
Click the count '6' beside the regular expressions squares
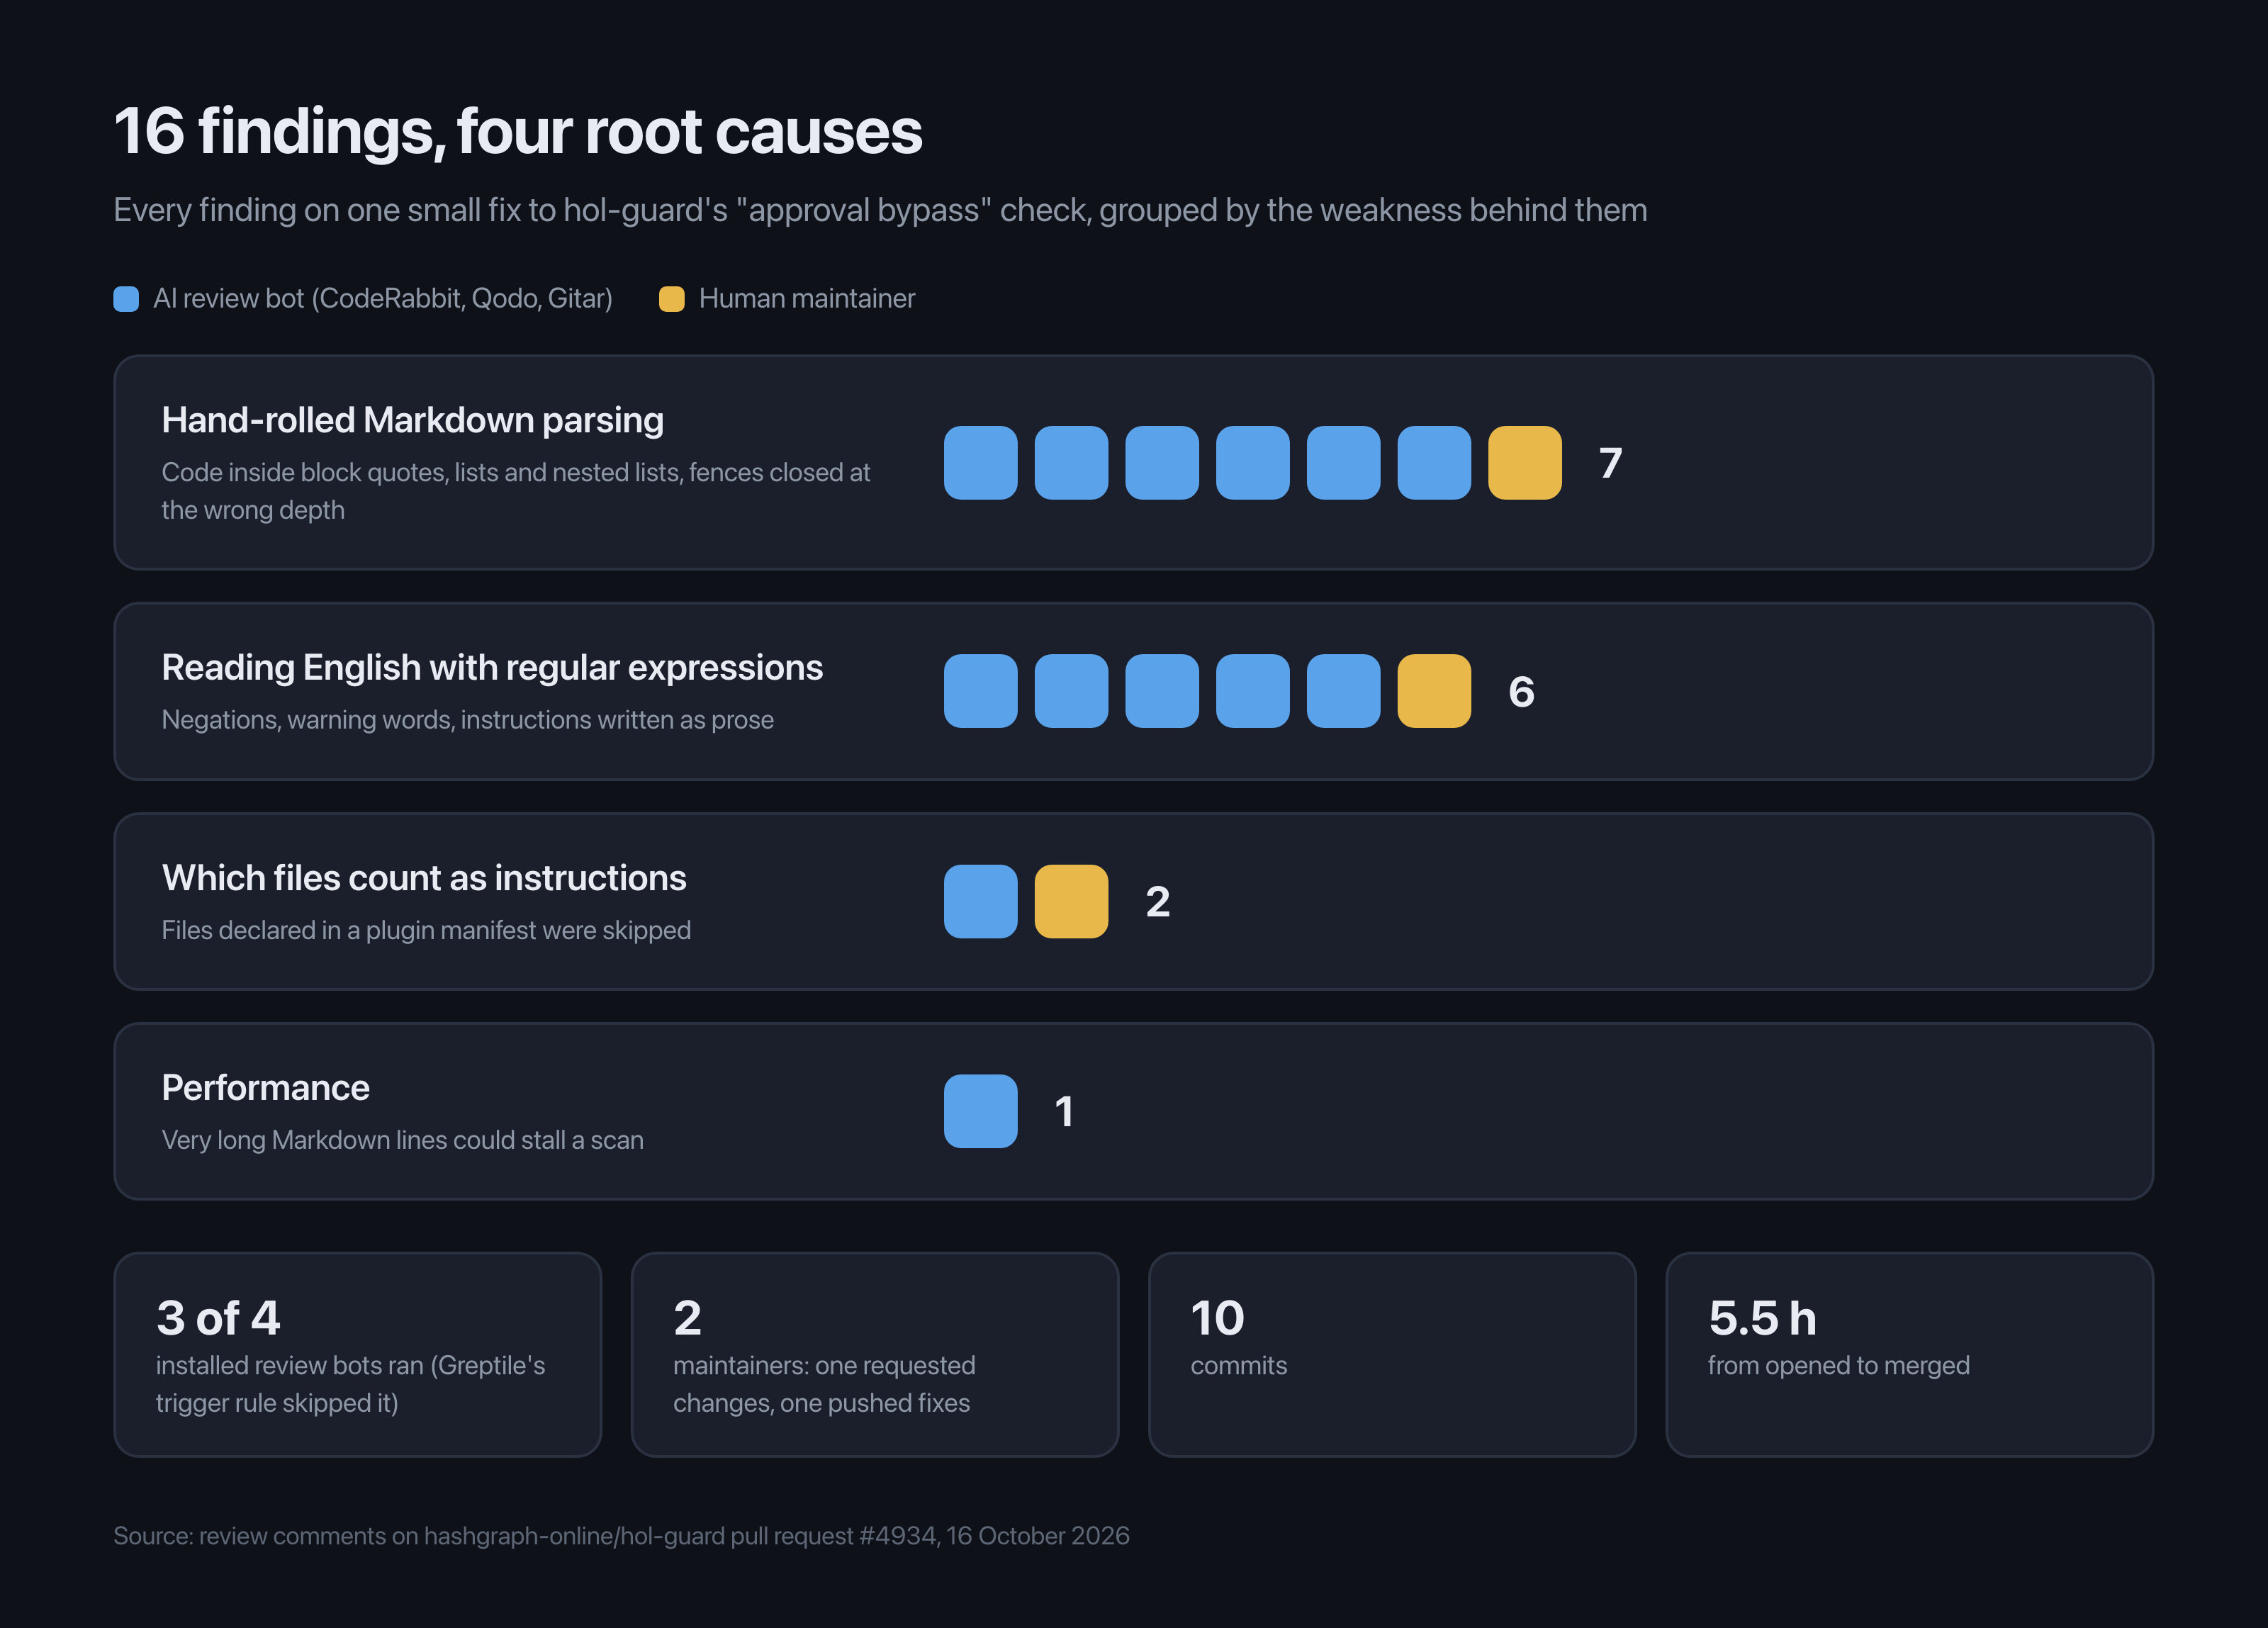click(x=1521, y=692)
